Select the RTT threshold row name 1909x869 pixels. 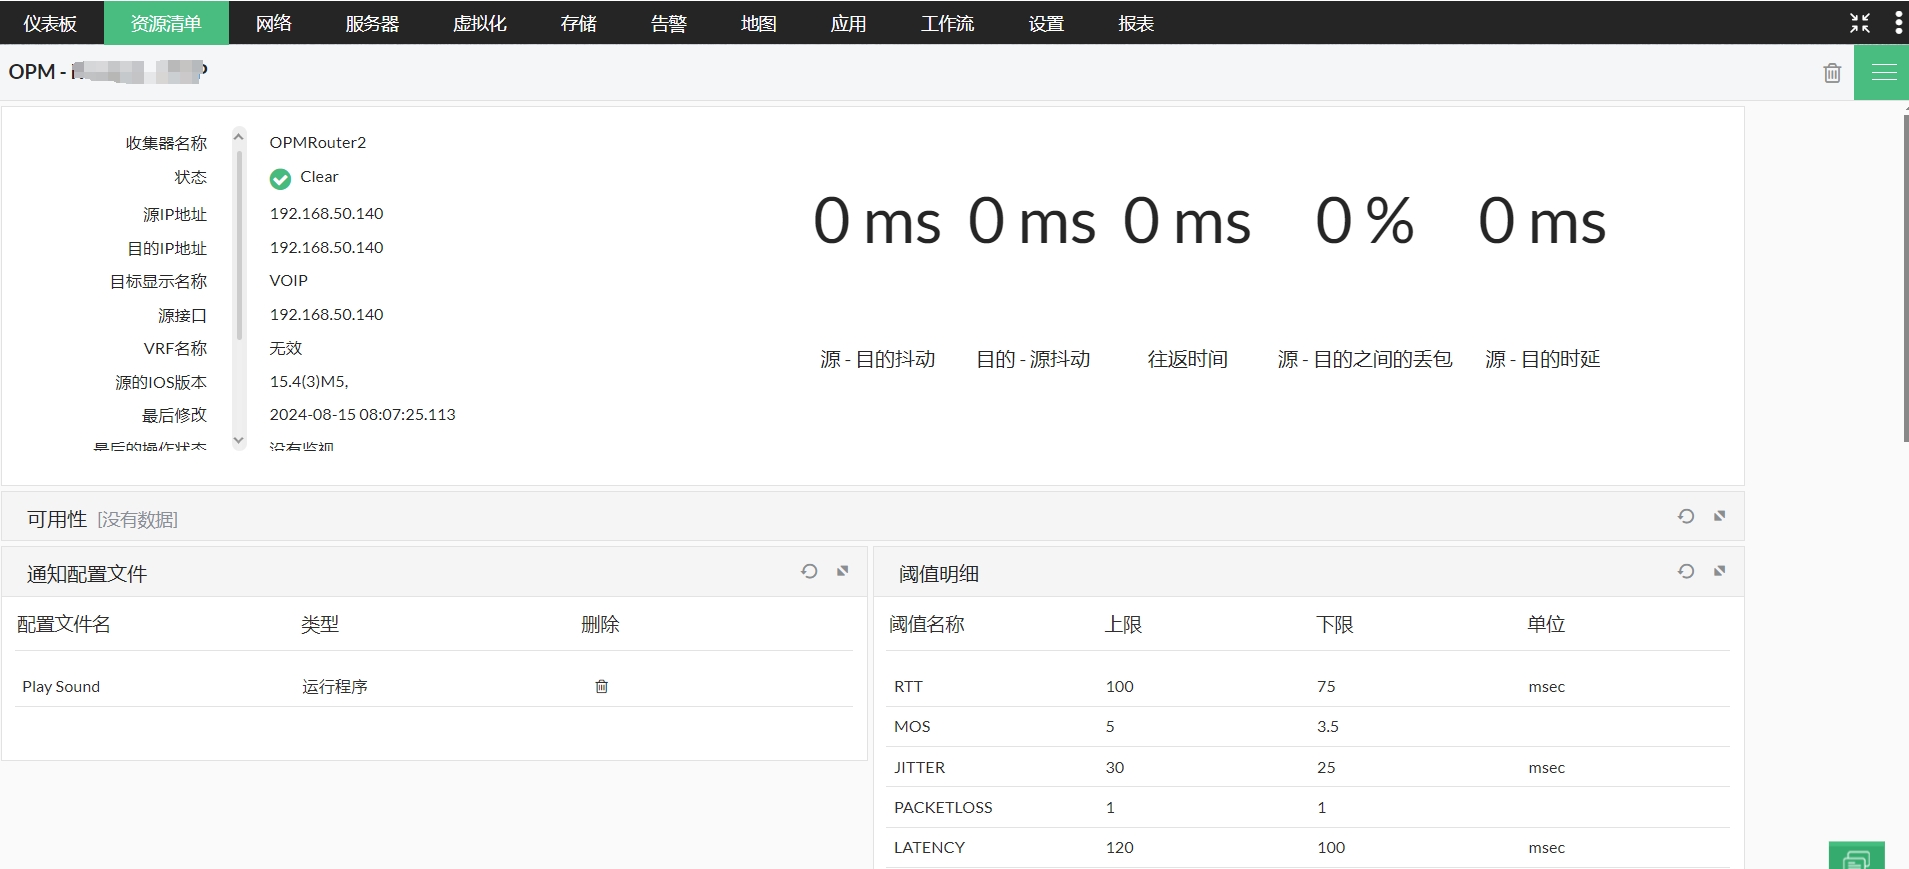908,686
